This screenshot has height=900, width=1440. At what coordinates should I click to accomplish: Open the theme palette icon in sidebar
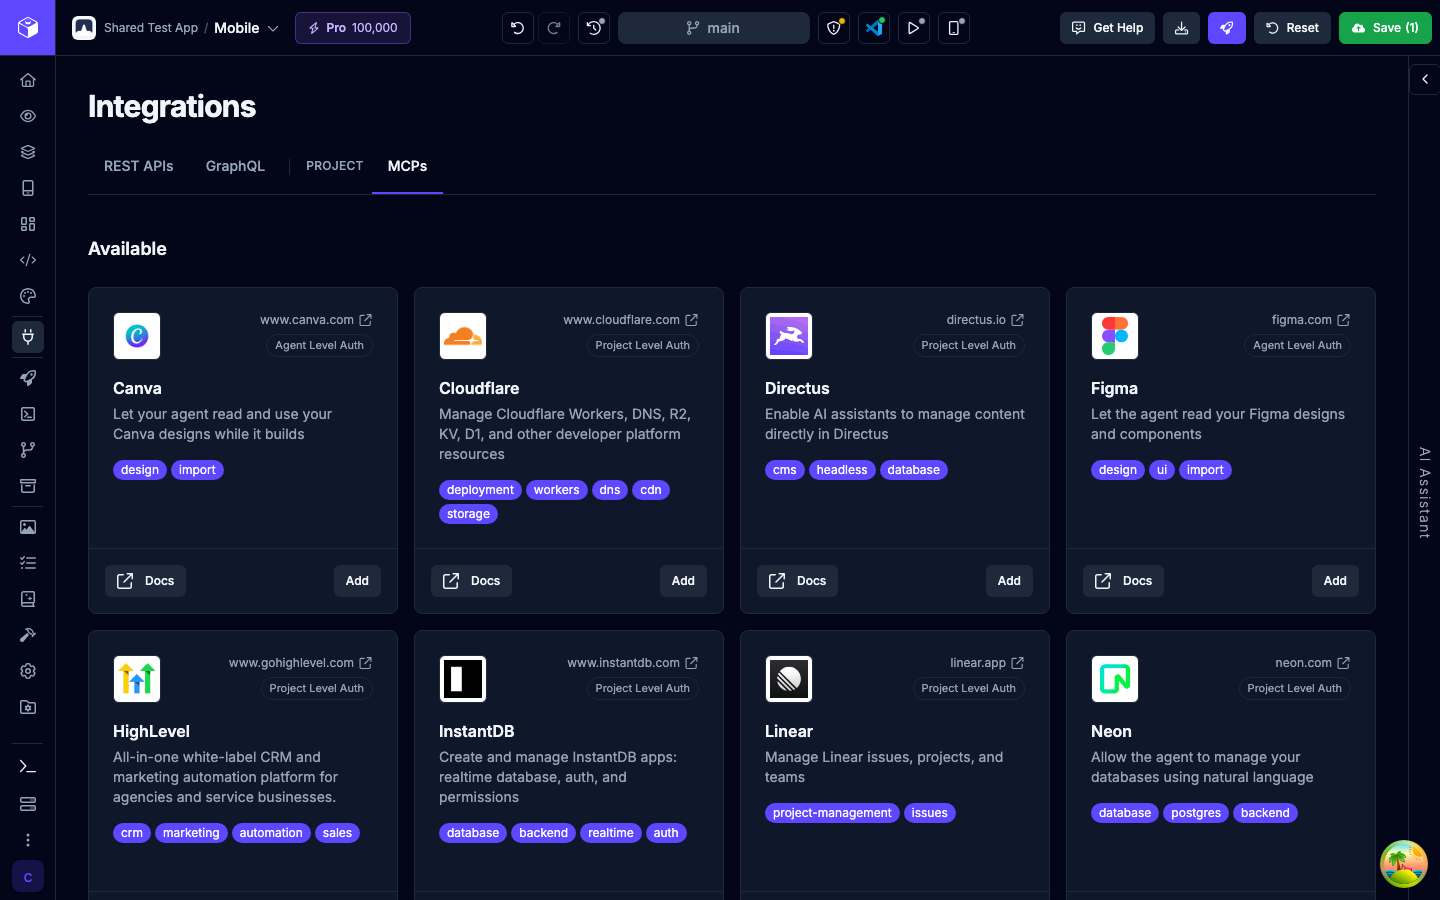tap(28, 296)
